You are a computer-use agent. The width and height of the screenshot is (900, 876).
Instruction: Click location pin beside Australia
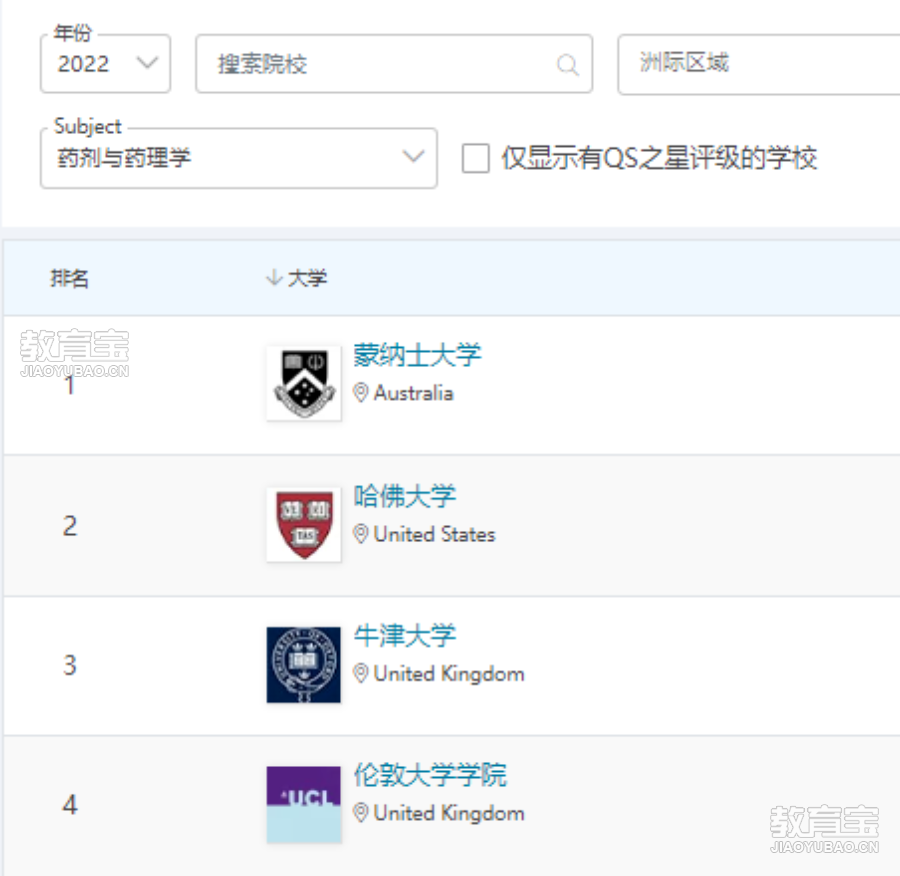click(360, 393)
